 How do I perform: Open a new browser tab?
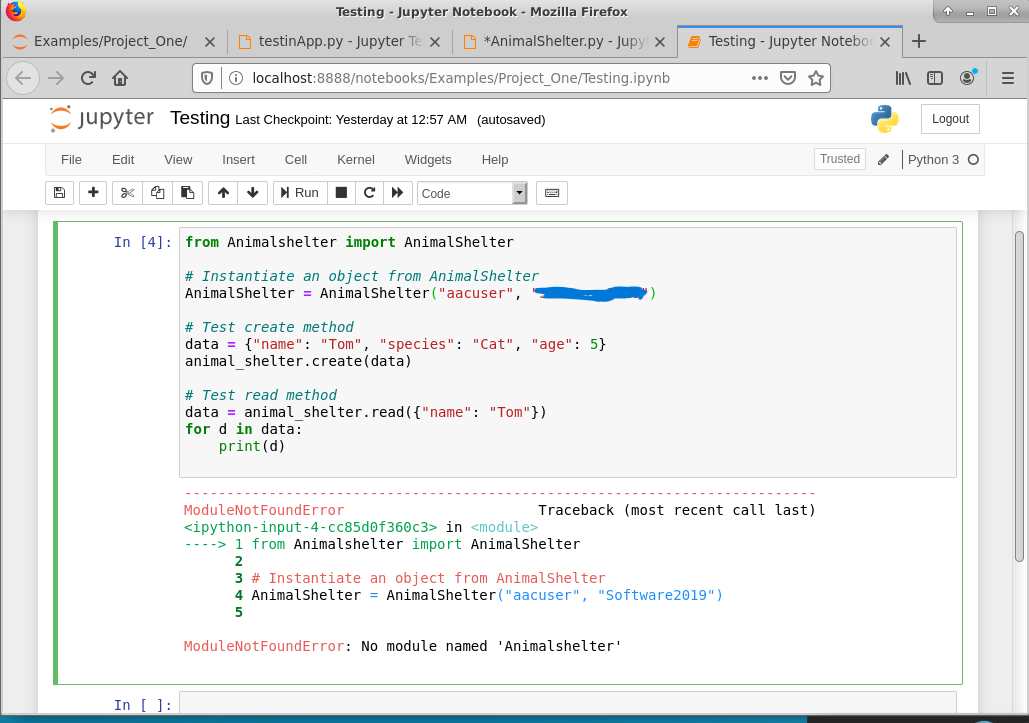919,41
